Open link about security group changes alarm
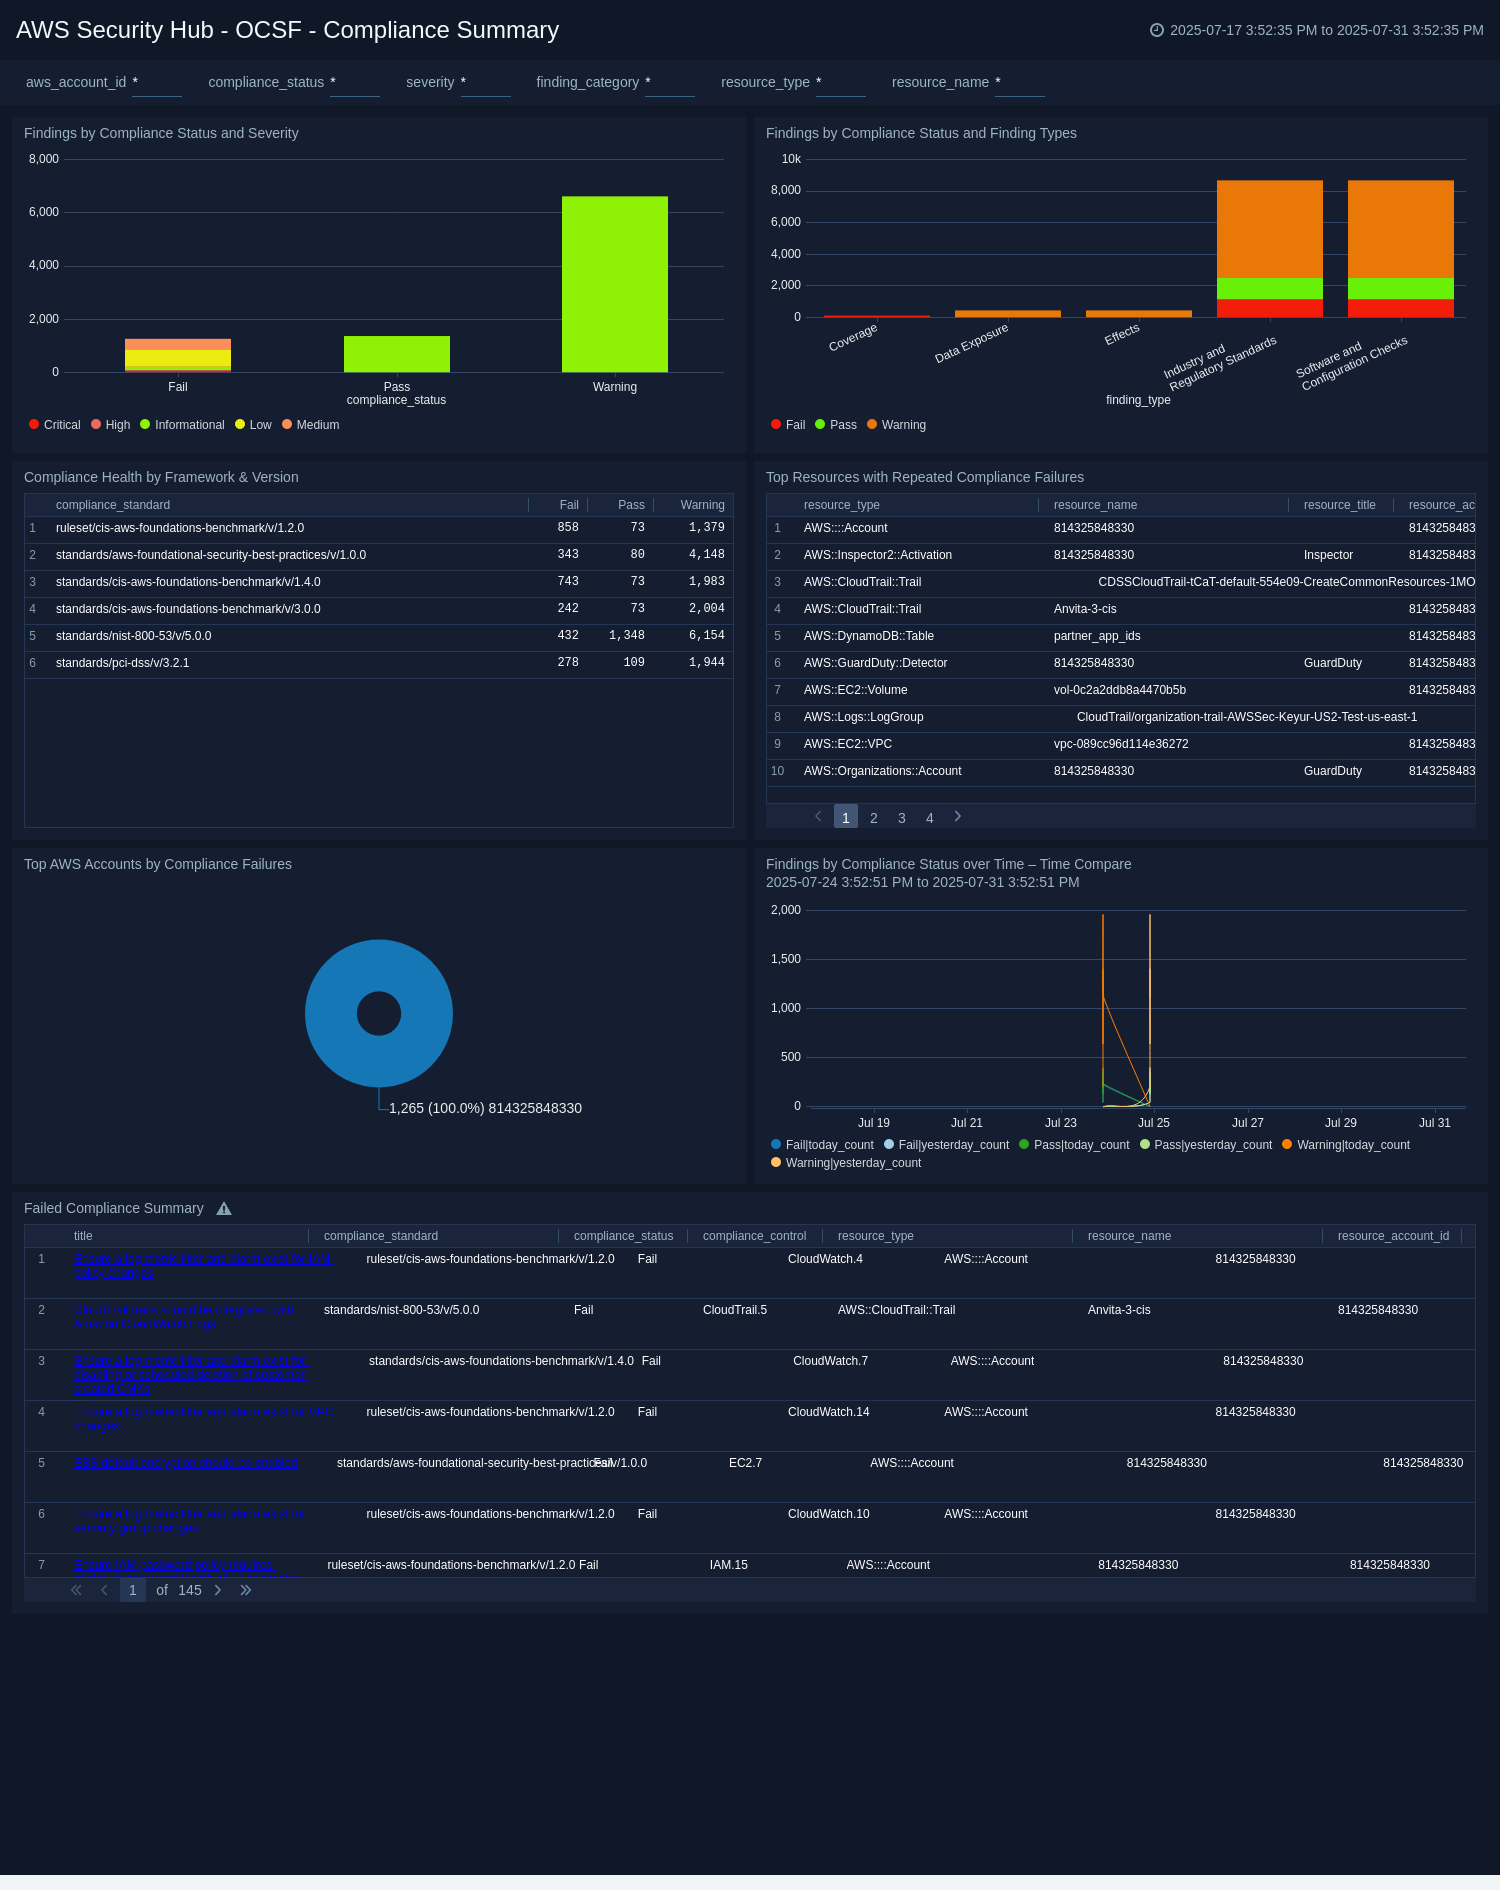1500x1890 pixels. tap(190, 1521)
